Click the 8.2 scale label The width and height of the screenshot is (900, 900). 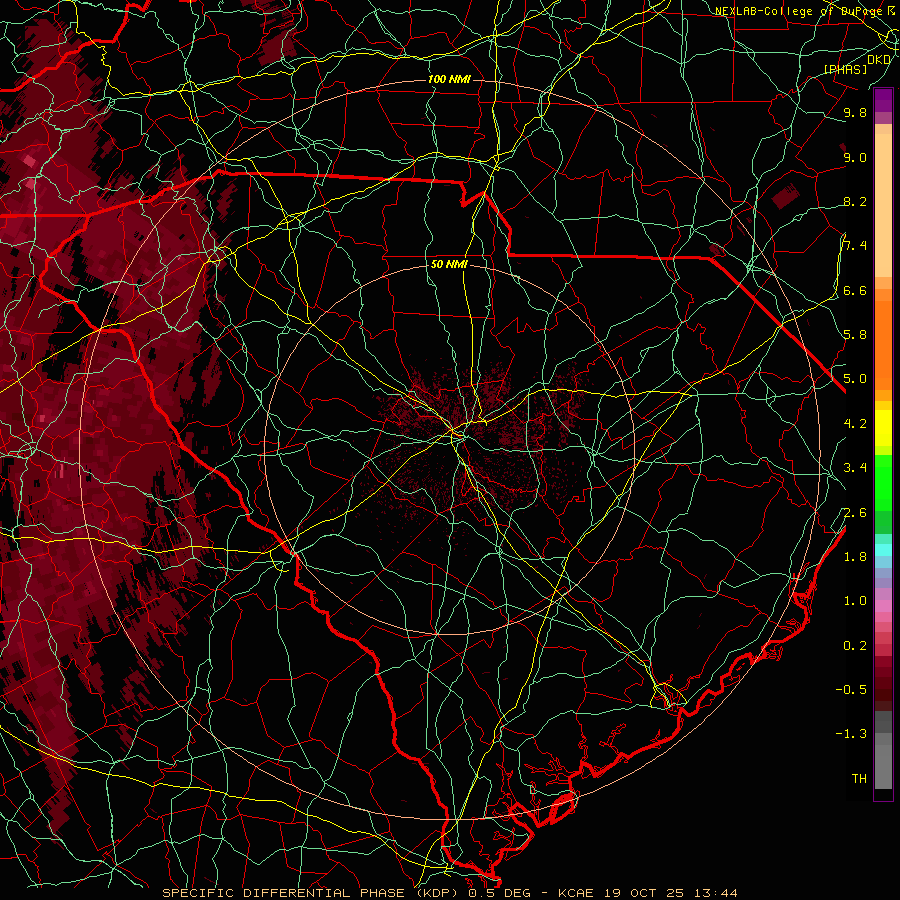click(855, 201)
